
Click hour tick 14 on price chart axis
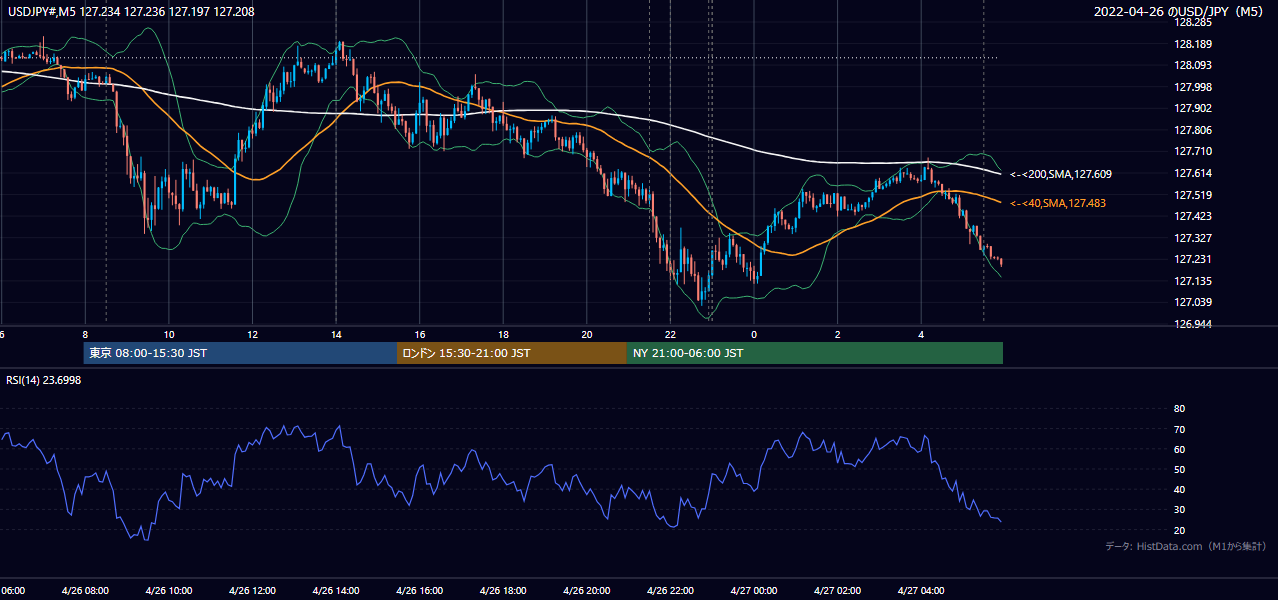click(336, 334)
